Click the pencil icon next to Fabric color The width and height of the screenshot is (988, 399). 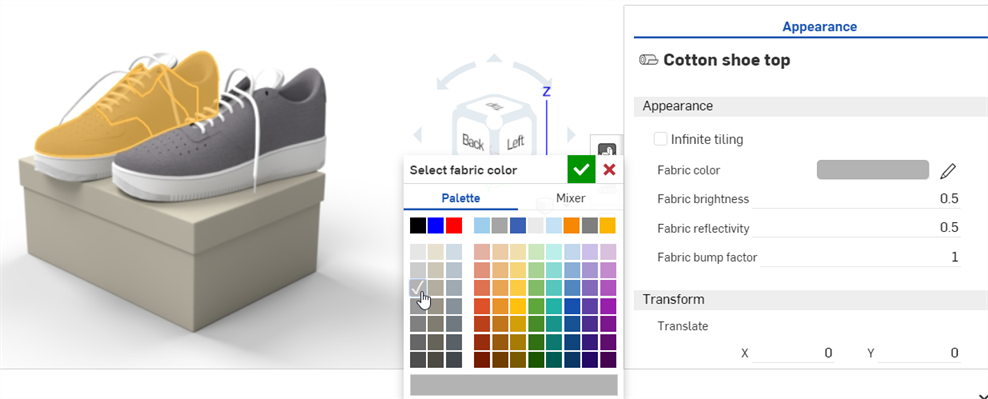948,170
